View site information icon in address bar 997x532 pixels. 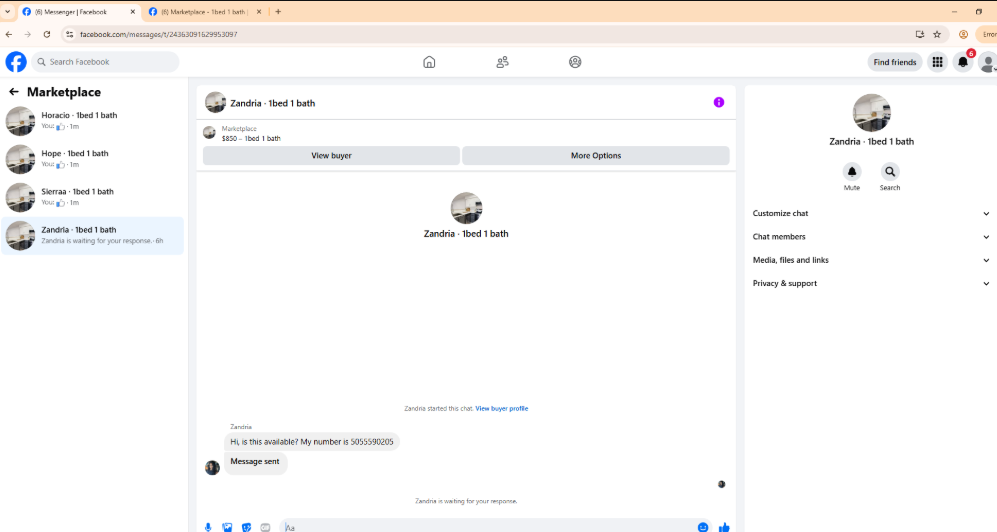pyautogui.click(x=70, y=34)
